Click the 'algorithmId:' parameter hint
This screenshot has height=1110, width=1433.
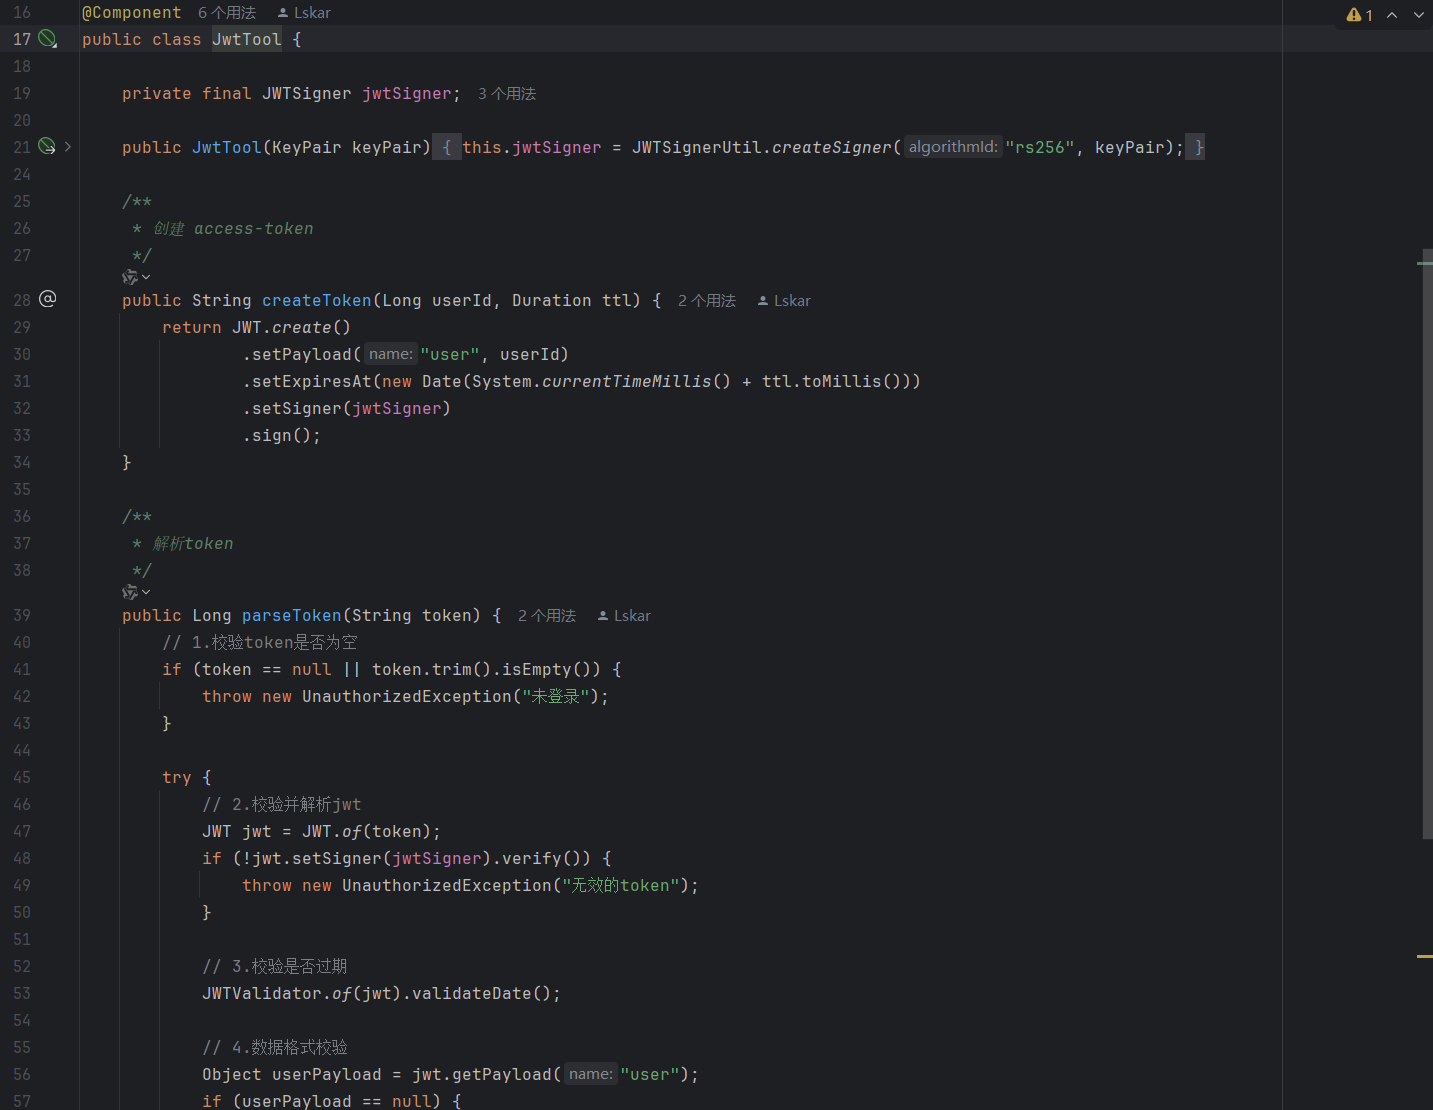(x=953, y=147)
